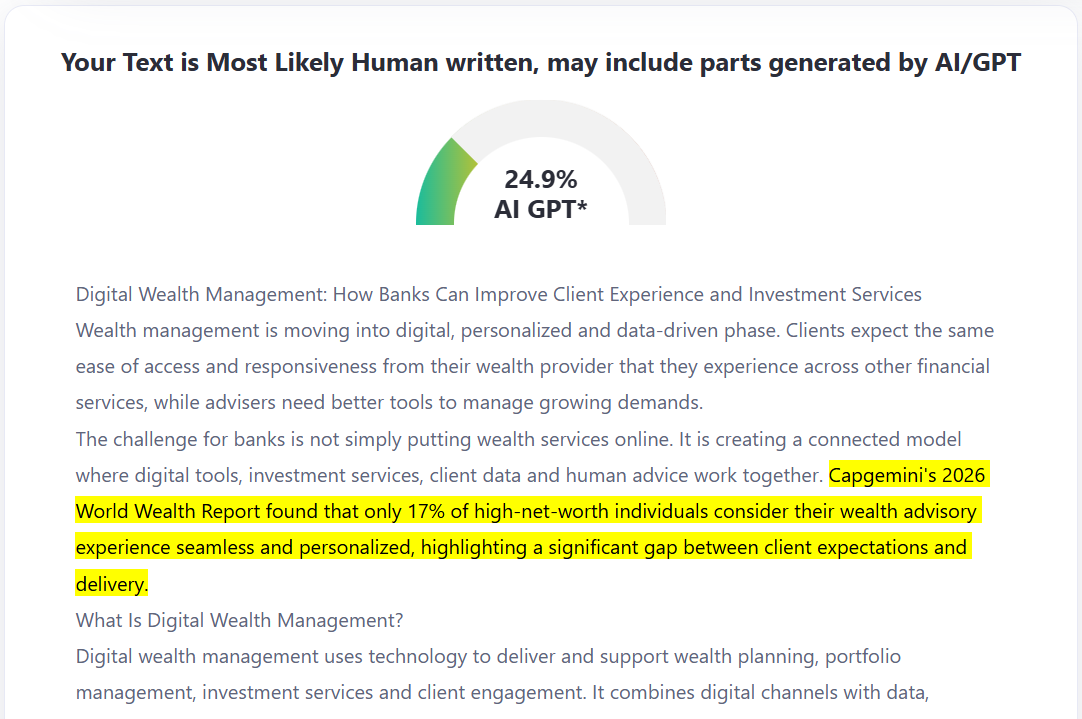Image resolution: width=1082 pixels, height=719 pixels.
Task: Click the highlighted text 'Capgemini's 2026'
Action: (907, 475)
